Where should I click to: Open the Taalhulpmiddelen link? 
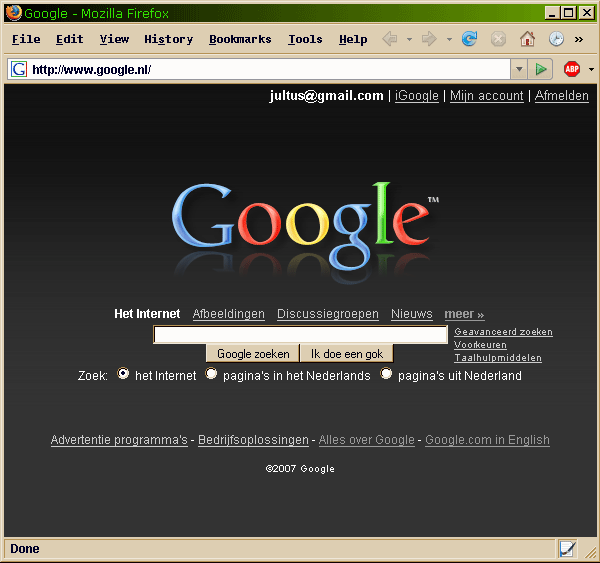498,358
